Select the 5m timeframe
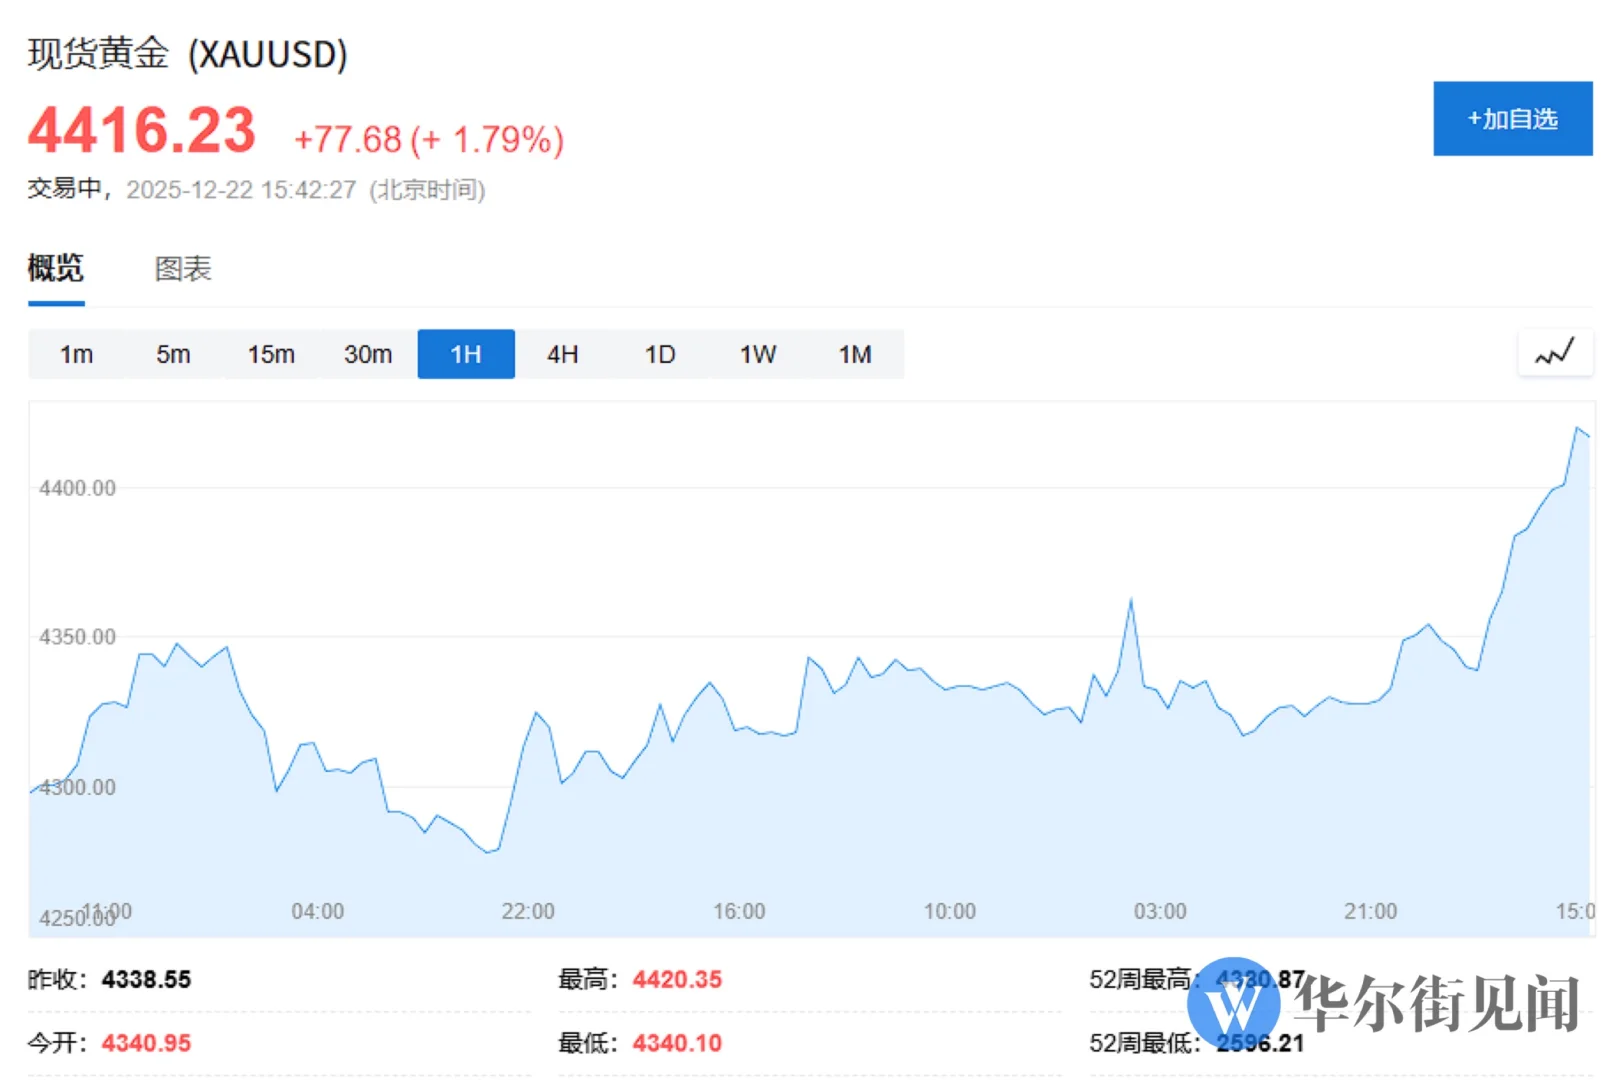The height and width of the screenshot is (1080, 1609). click(x=173, y=354)
